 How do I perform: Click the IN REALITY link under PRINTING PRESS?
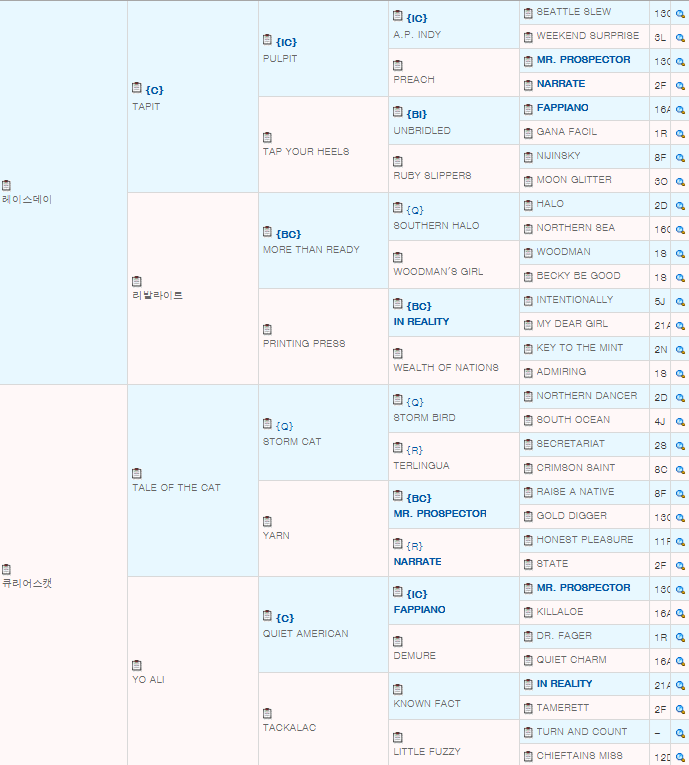[x=421, y=322]
